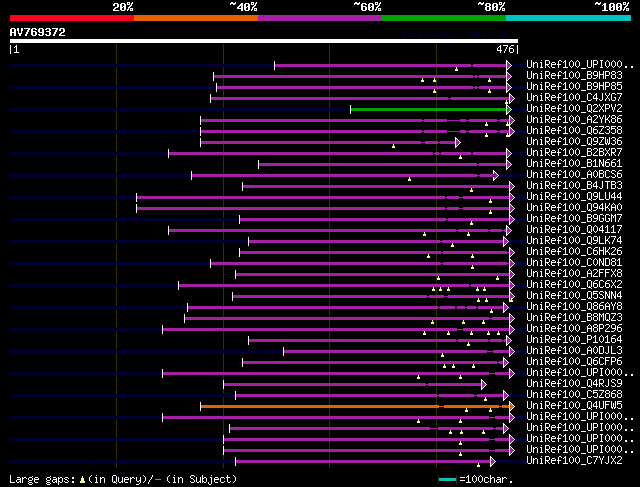640x487 pixels.
Task: Click the arrowhead ending the Q4RJS9 alignment
Action: point(484,385)
